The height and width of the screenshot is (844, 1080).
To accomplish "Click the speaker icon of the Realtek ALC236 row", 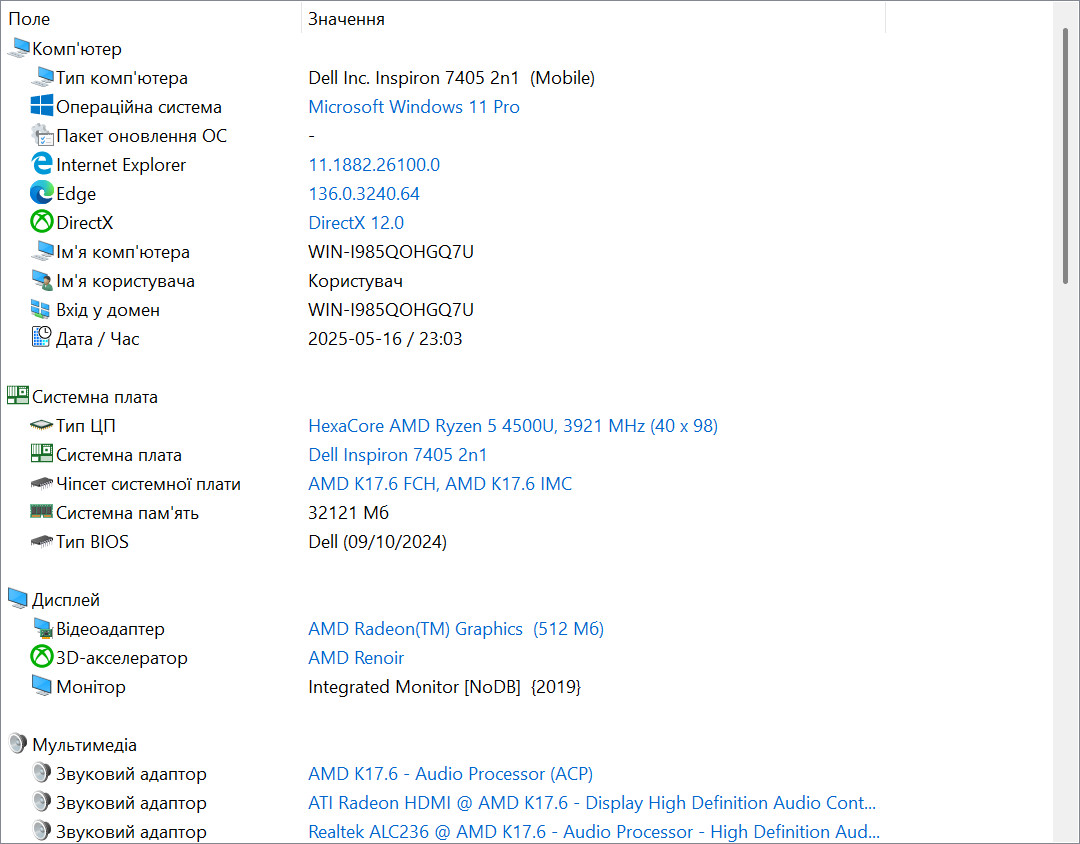I will coord(42,831).
